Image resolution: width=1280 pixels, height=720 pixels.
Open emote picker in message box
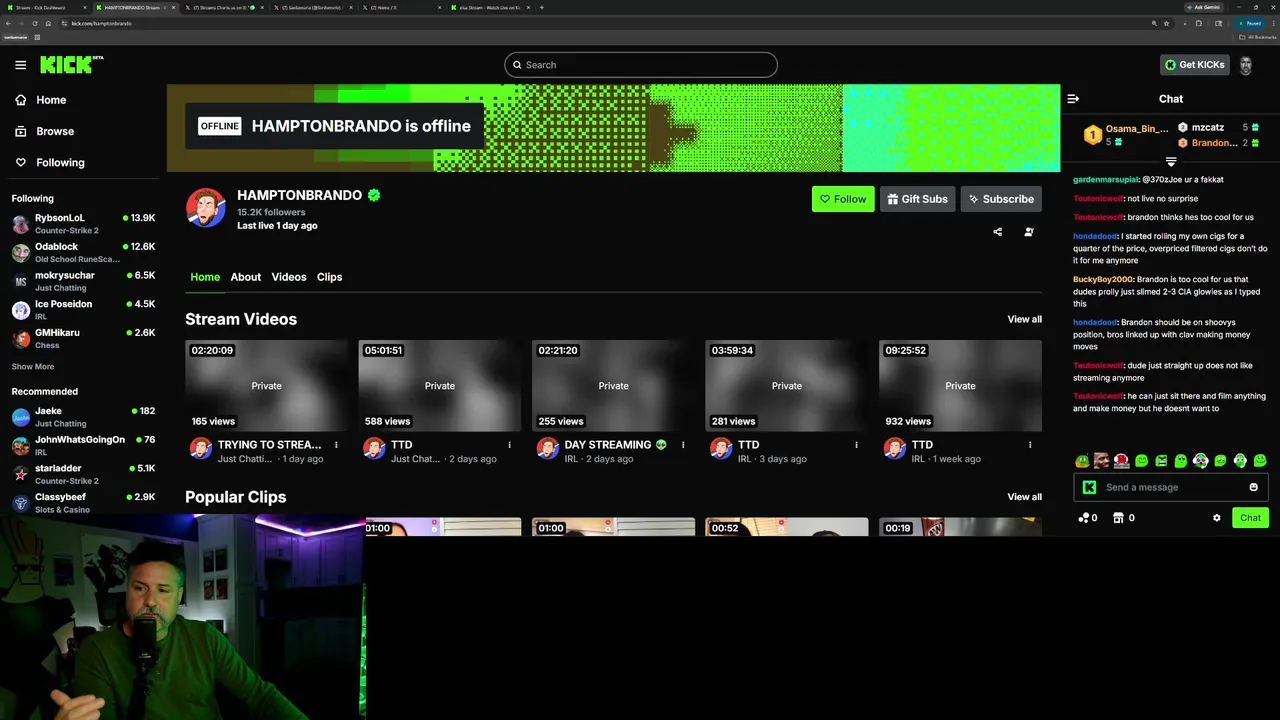tap(1253, 487)
